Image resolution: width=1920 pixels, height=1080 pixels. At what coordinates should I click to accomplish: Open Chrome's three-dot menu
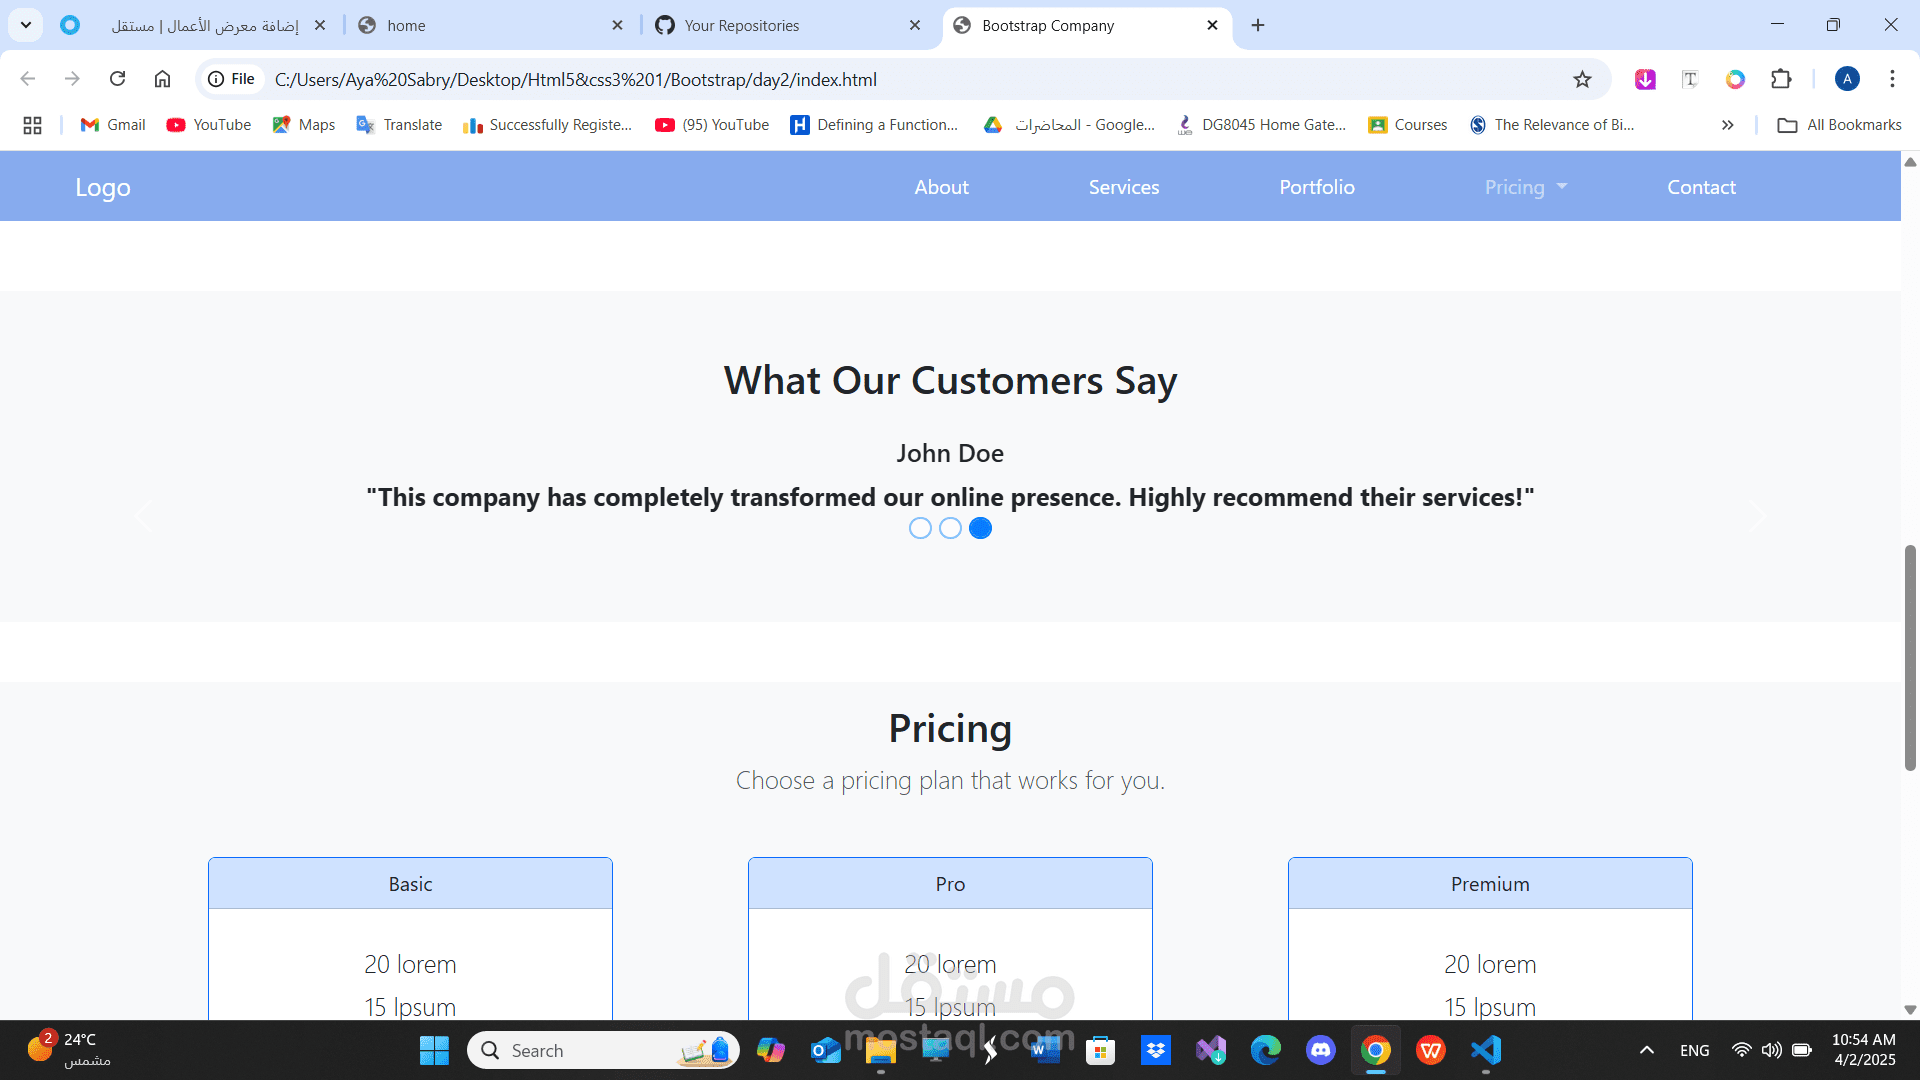(1892, 79)
